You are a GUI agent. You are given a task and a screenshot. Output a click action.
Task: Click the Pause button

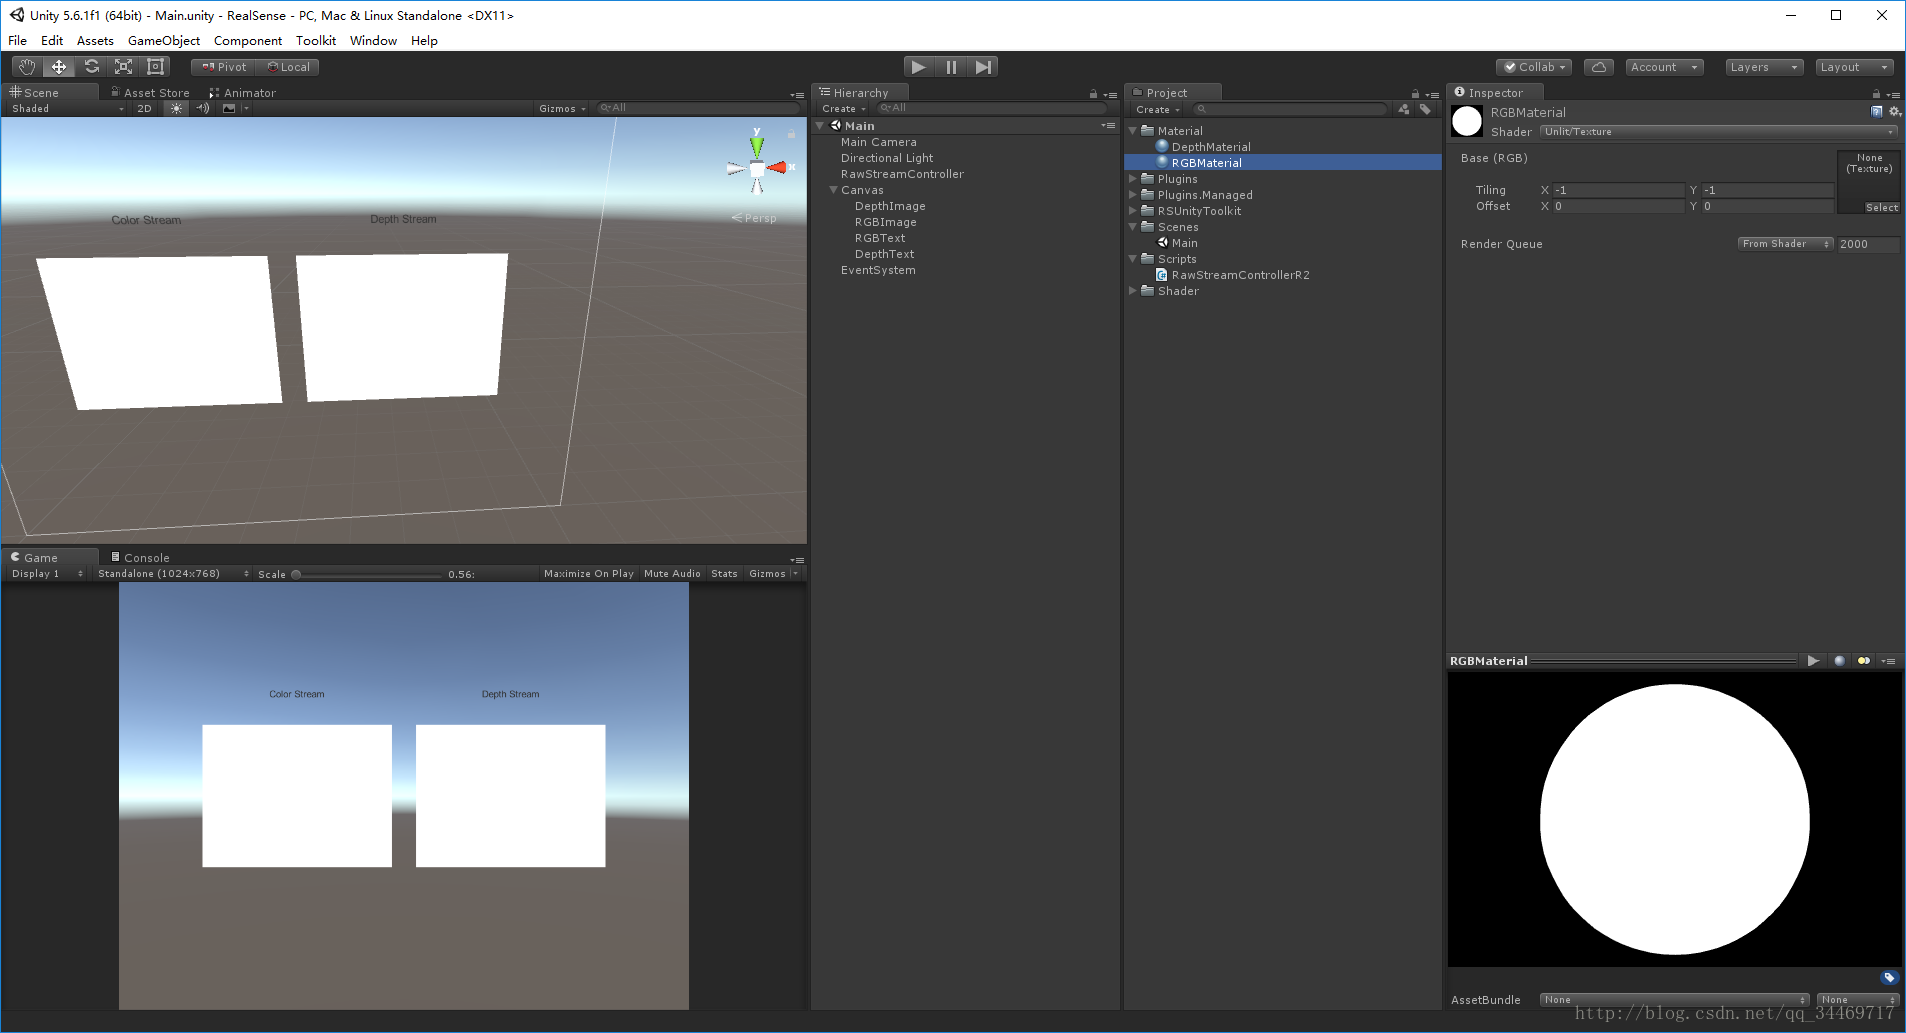pyautogui.click(x=951, y=67)
